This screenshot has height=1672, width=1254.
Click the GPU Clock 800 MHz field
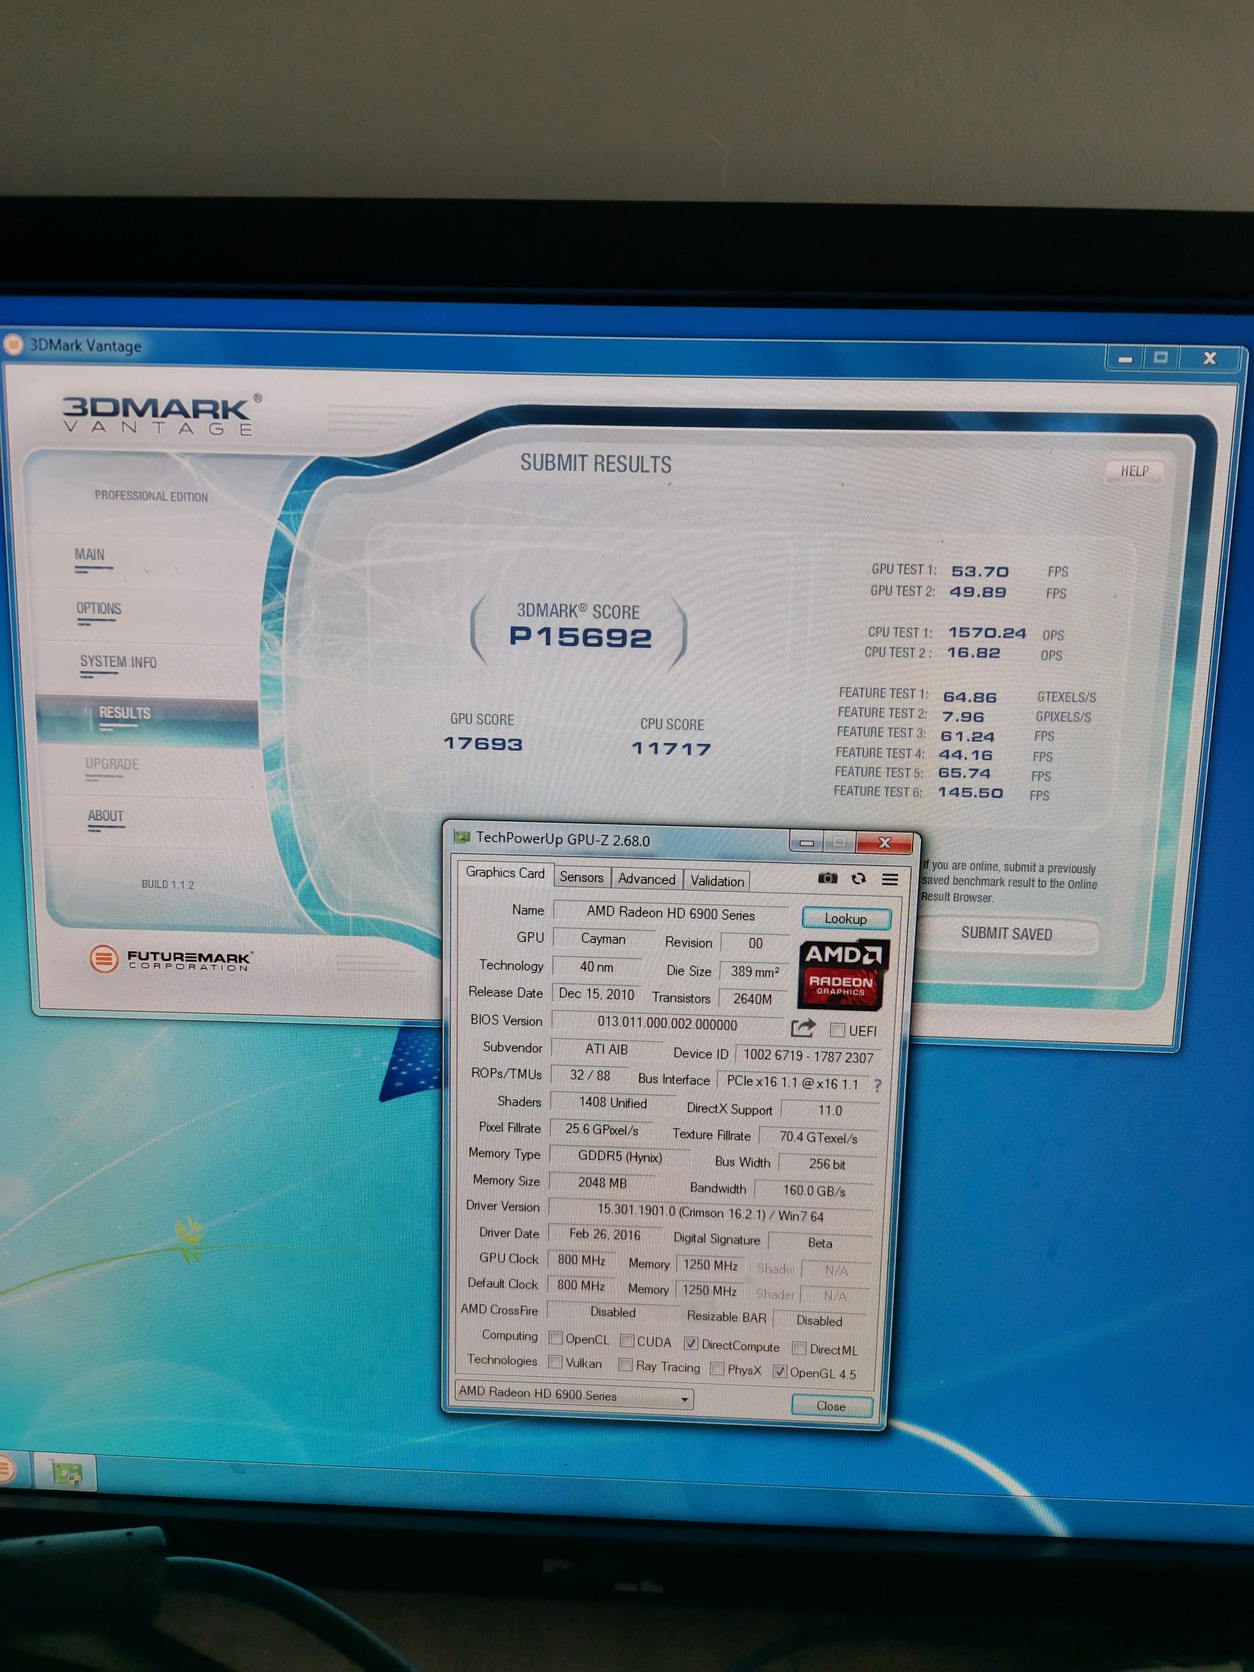(581, 1260)
